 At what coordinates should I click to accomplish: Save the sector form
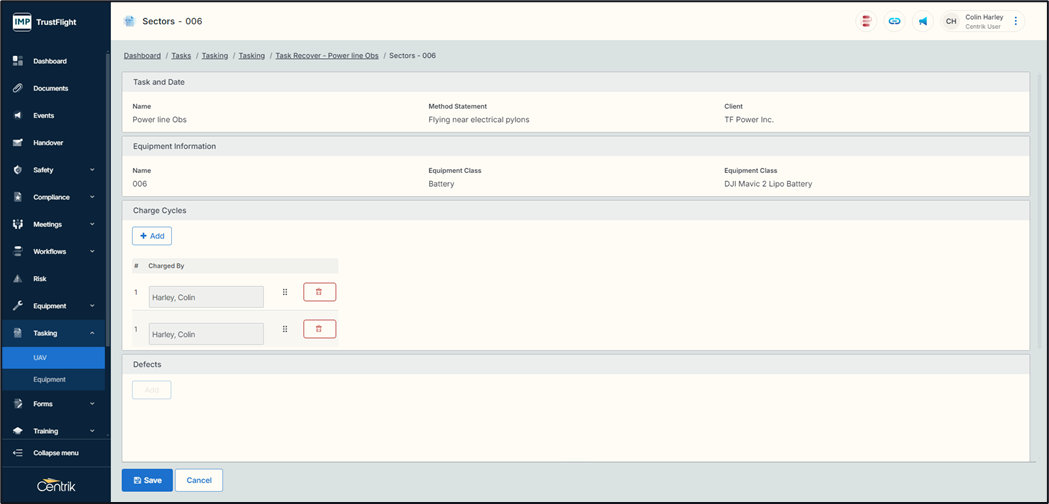(147, 480)
